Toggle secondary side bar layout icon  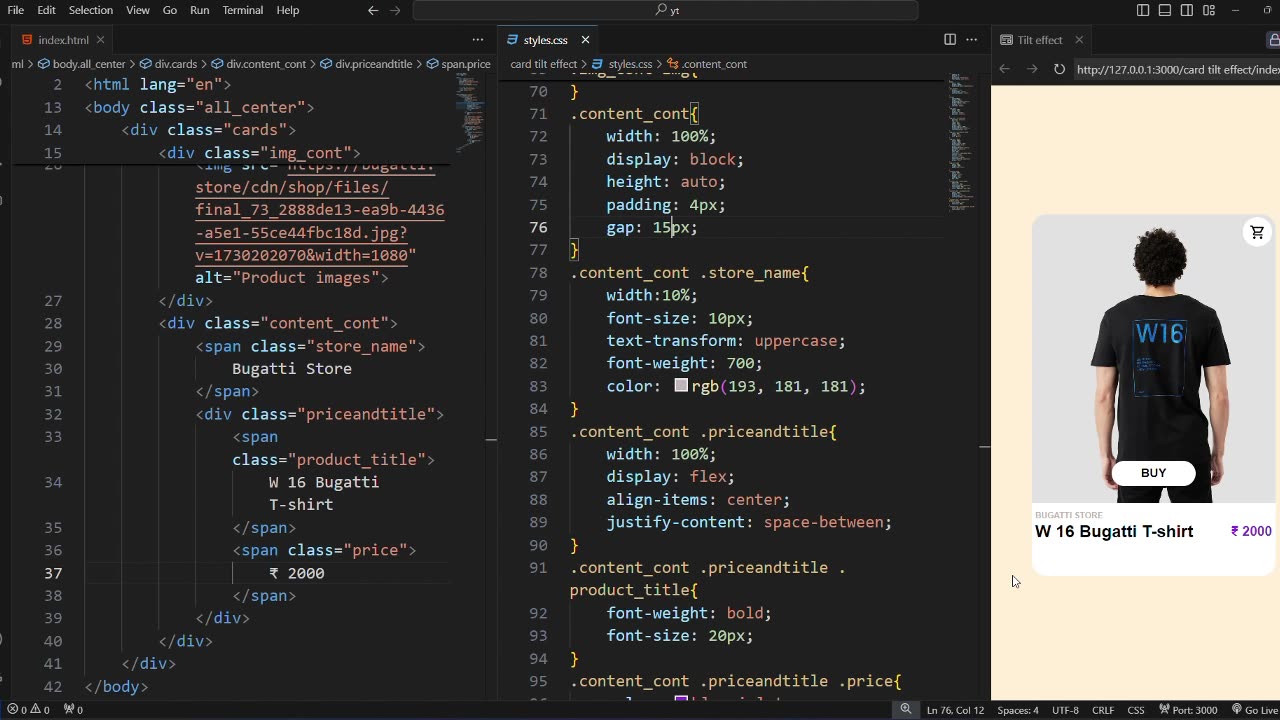1187,10
